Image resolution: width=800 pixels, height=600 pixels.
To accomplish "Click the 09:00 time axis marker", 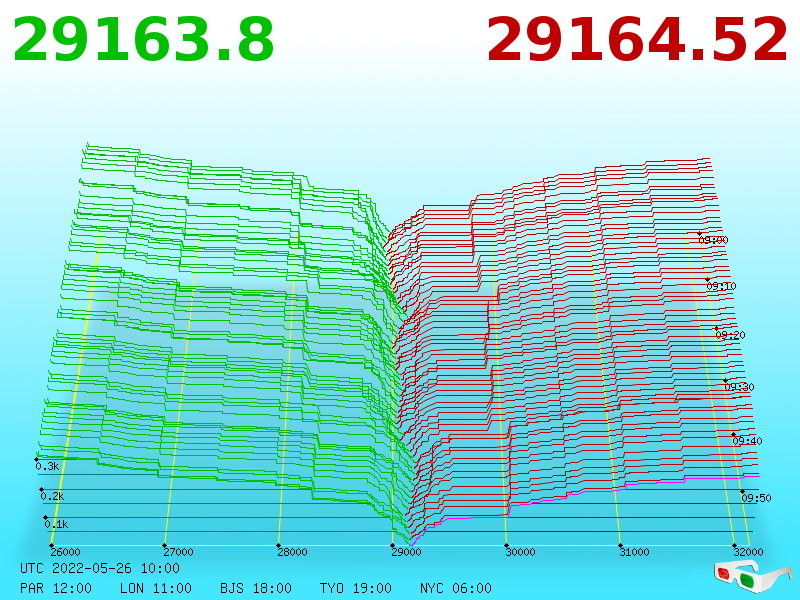I will [713, 240].
